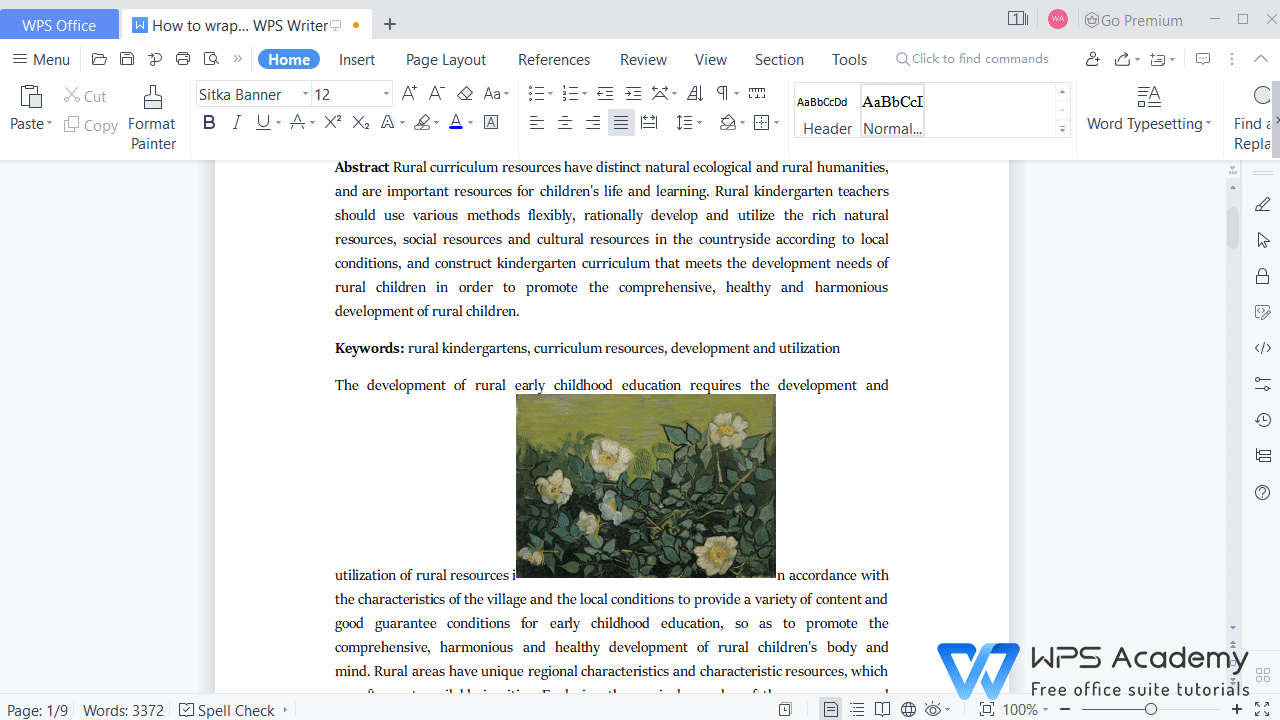Viewport: 1280px width, 720px height.
Task: Apply subscript formatting
Action: click(x=359, y=122)
